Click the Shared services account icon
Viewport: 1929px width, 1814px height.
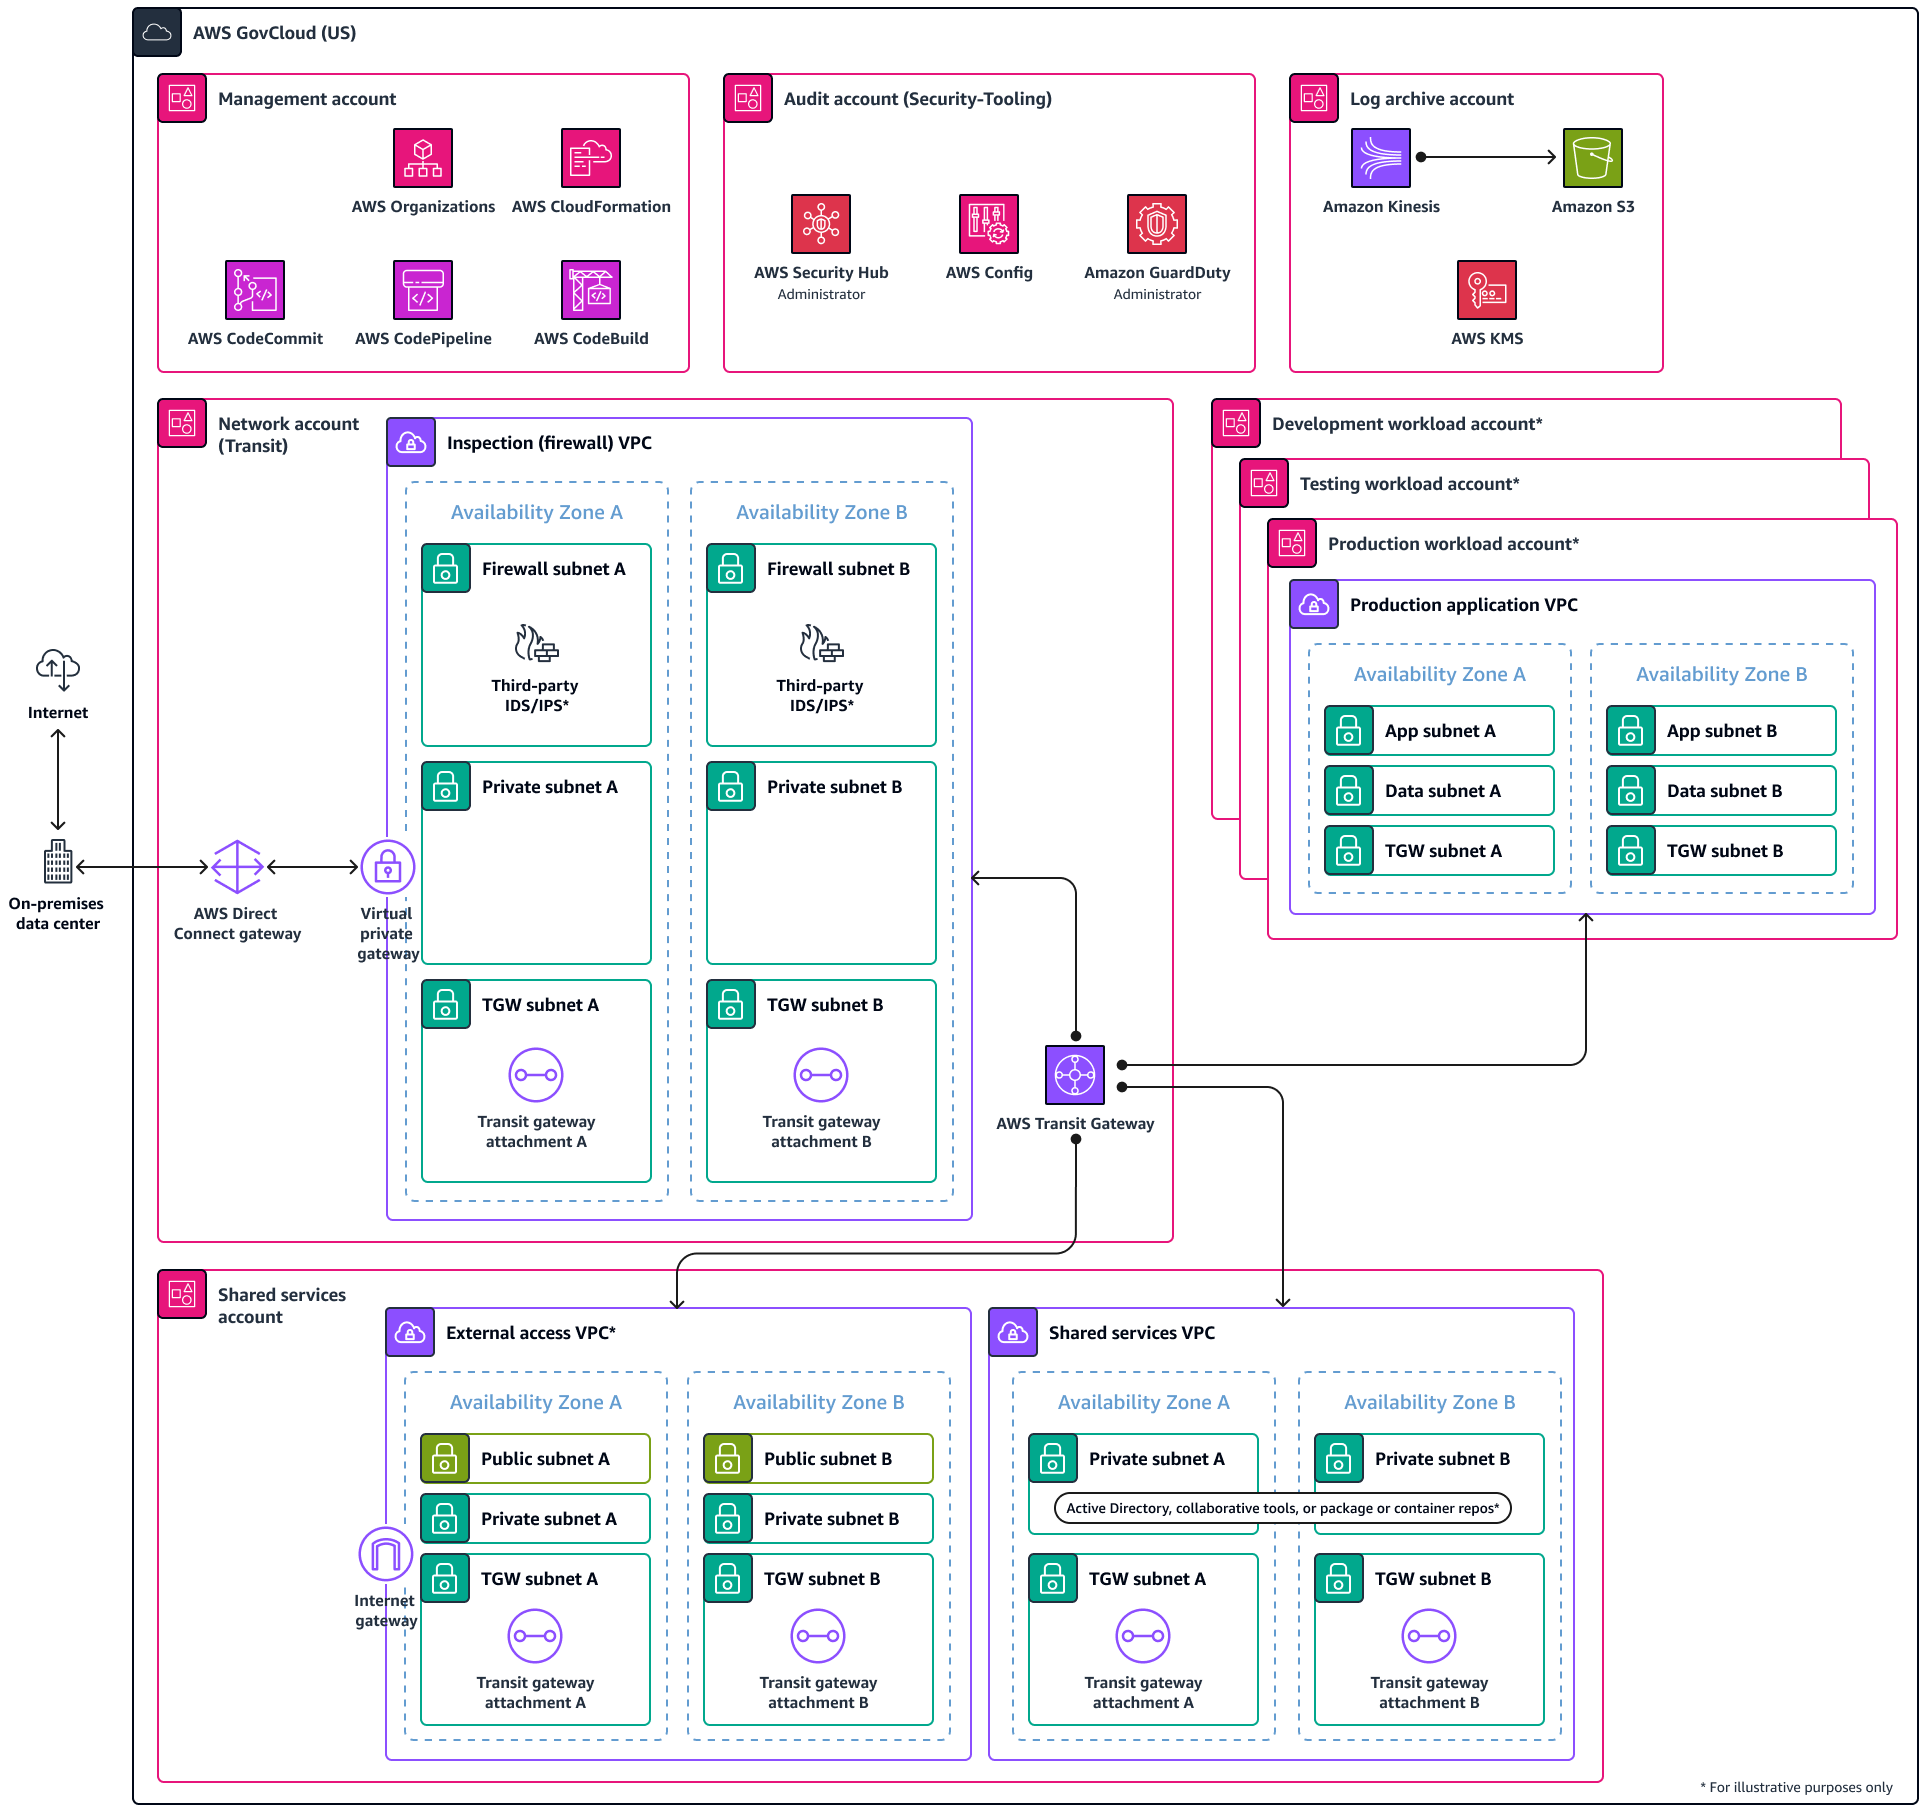point(182,1295)
